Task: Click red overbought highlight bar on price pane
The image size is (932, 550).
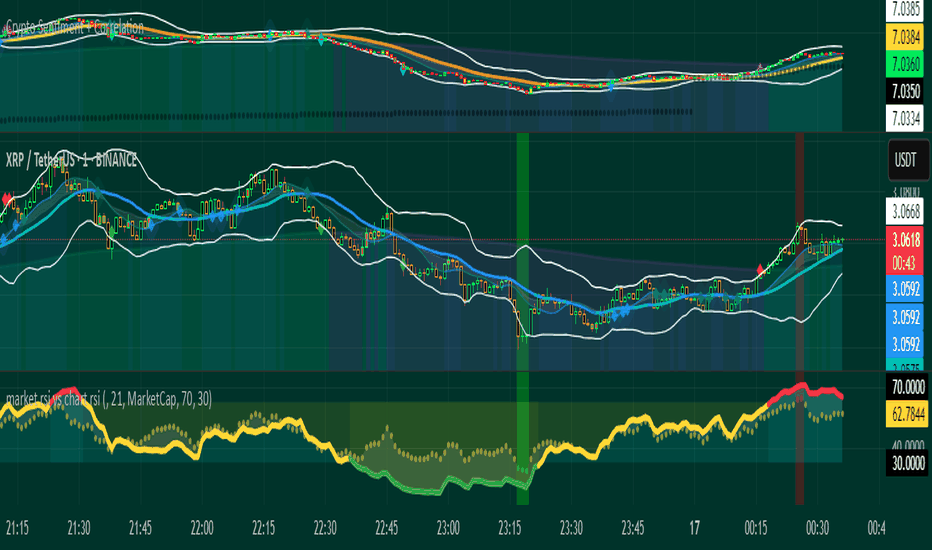Action: (x=799, y=250)
